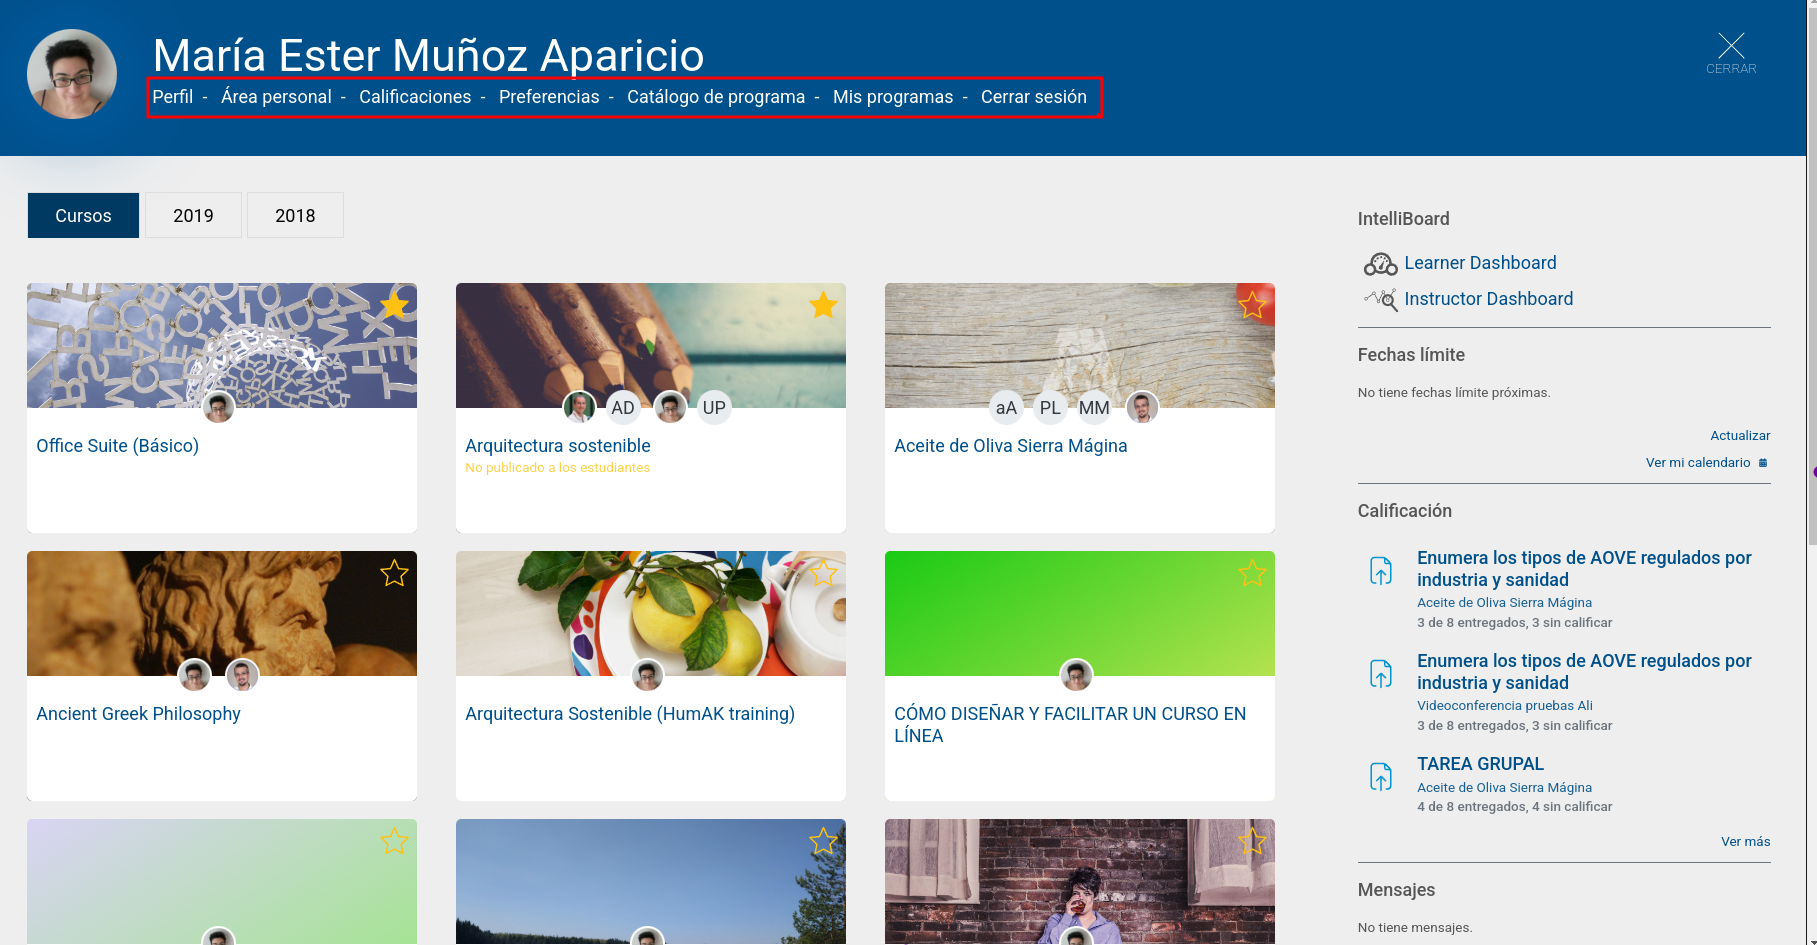Click first photo avatar on Arquitectura sostenible card
The height and width of the screenshot is (945, 1817).
pos(579,408)
